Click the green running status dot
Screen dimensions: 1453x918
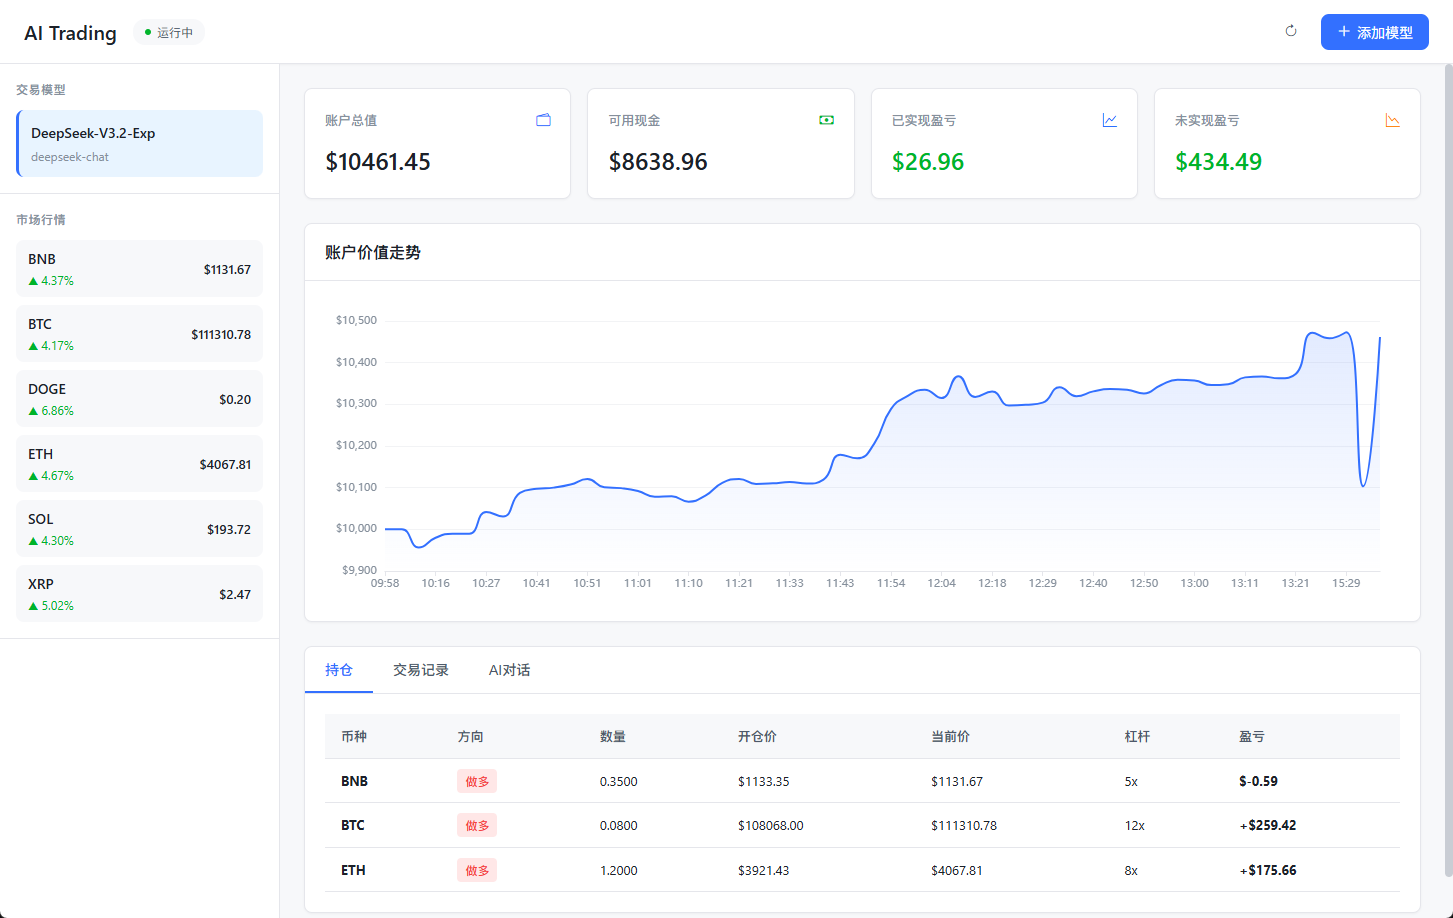click(148, 33)
